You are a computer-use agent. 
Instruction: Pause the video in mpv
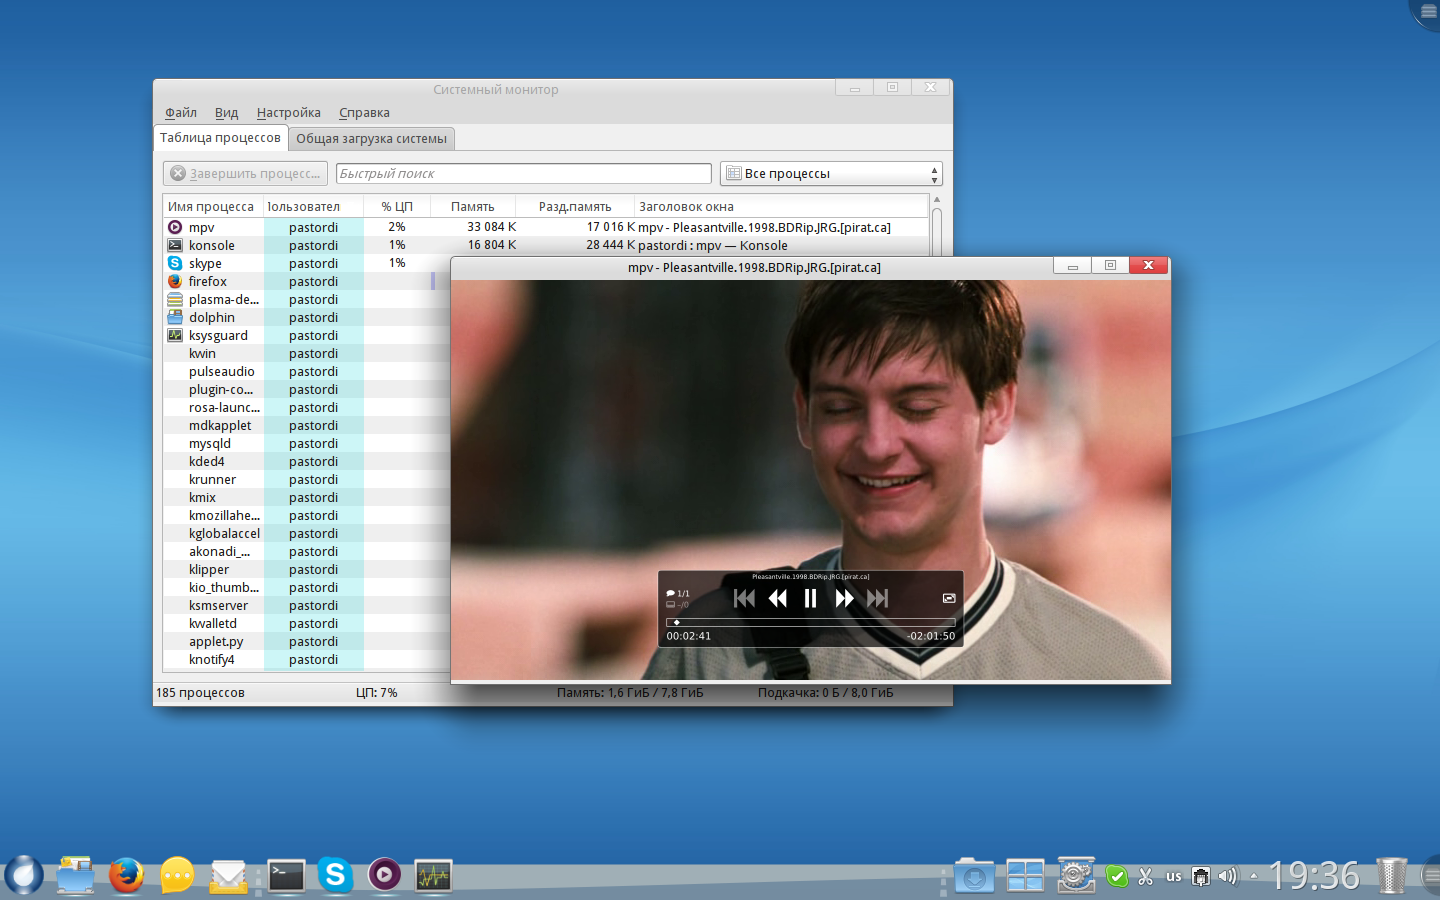tap(810, 598)
